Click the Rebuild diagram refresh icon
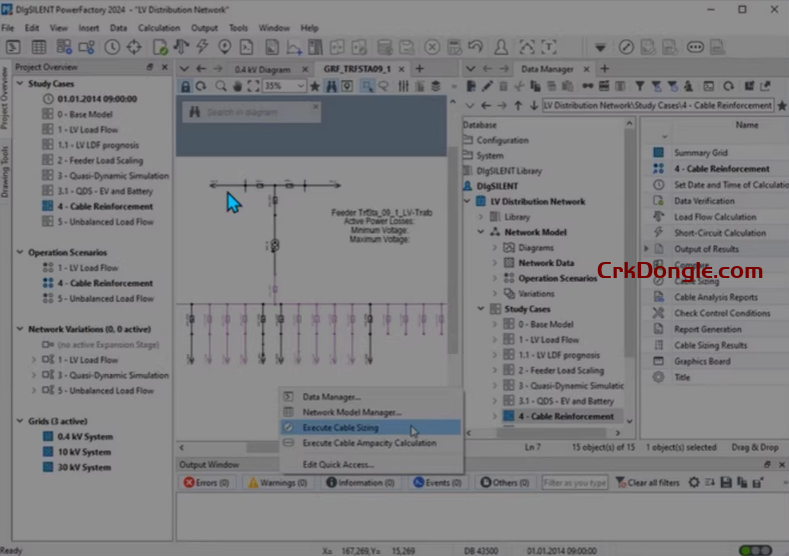The height and width of the screenshot is (556, 789). click(203, 87)
